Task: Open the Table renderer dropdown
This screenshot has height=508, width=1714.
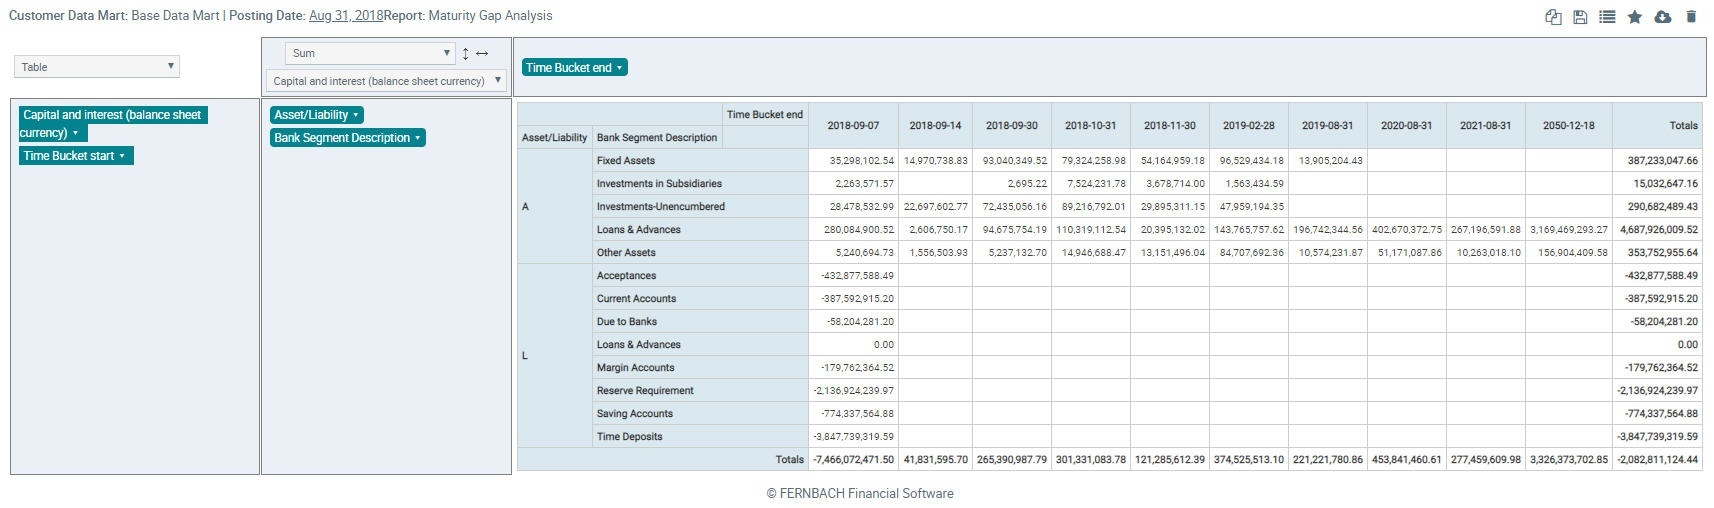Action: (96, 67)
